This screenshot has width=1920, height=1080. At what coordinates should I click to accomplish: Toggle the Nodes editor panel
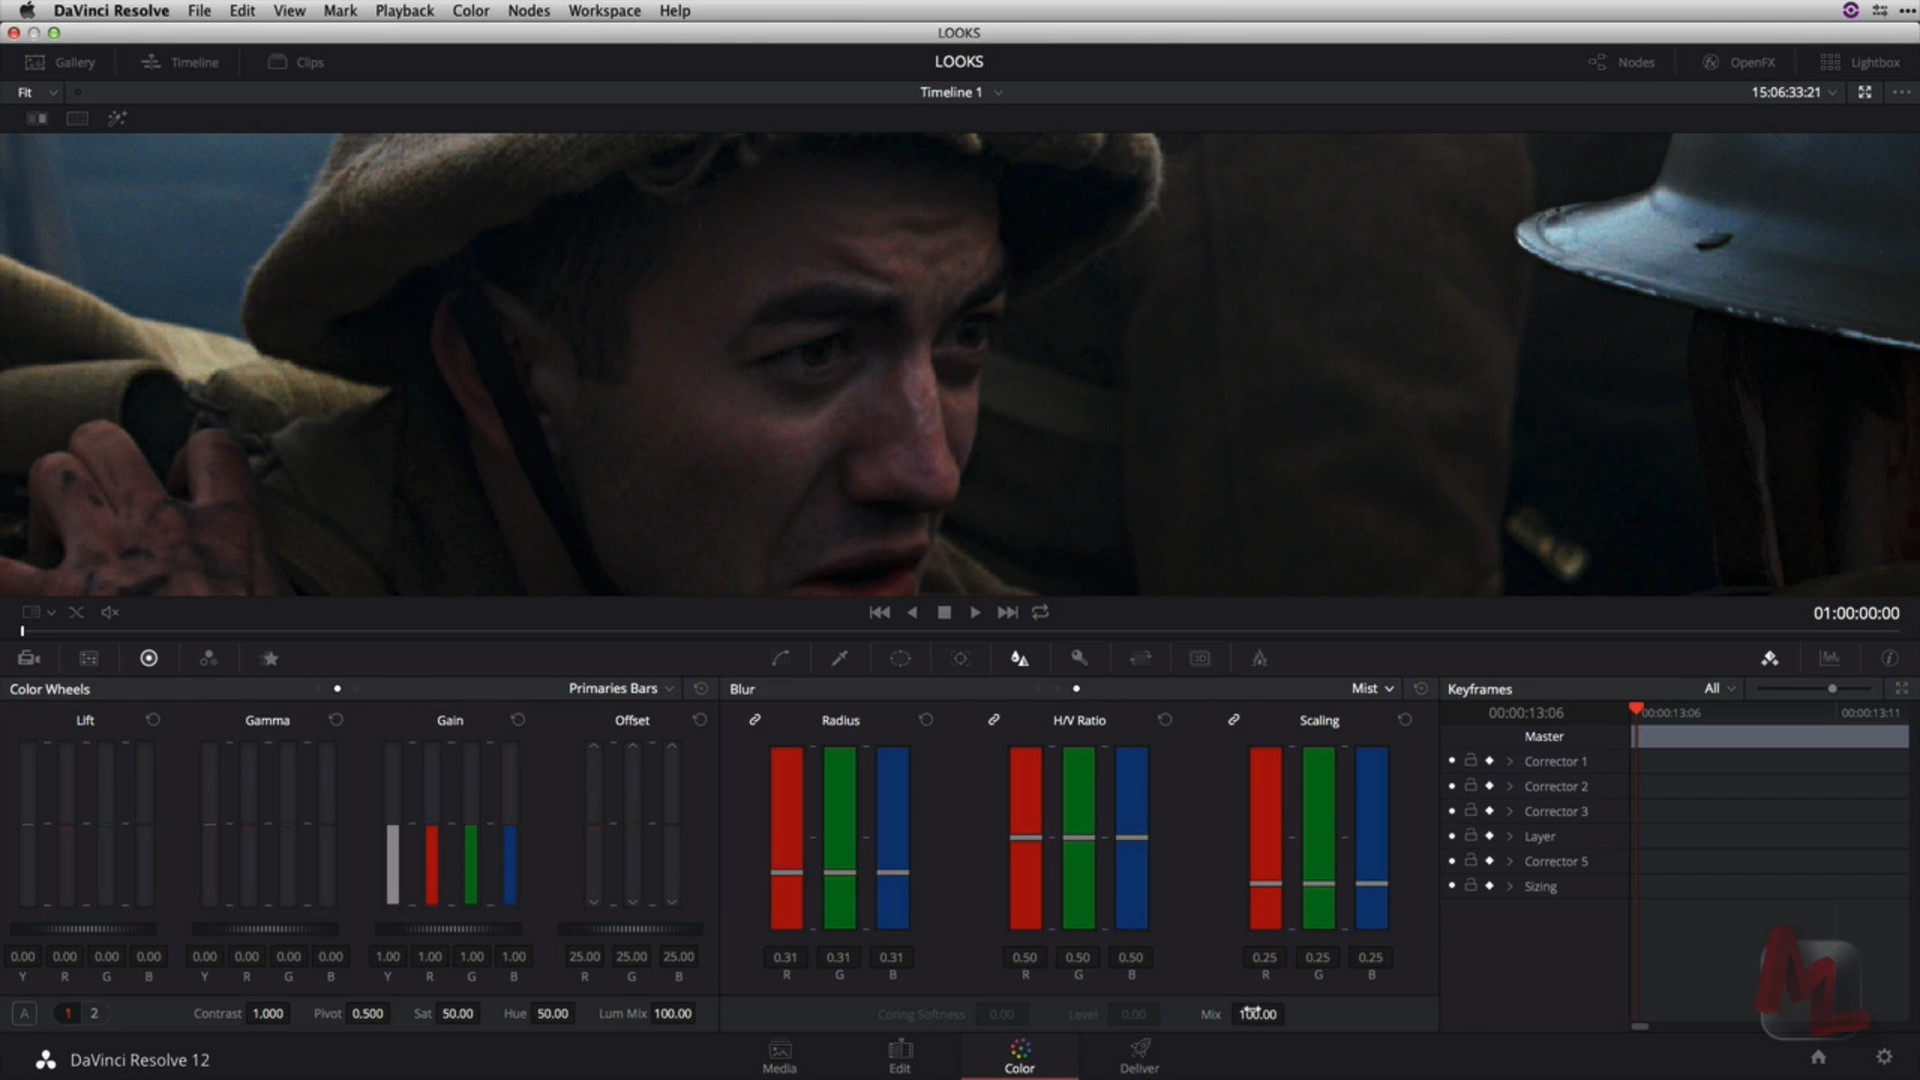click(x=1621, y=62)
